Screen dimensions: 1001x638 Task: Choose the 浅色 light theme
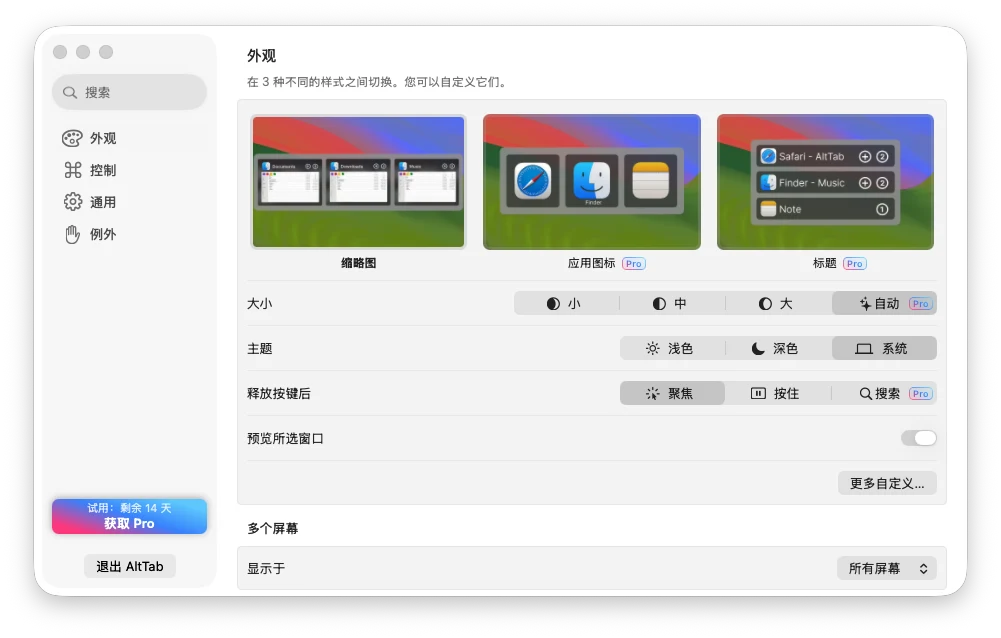672,348
